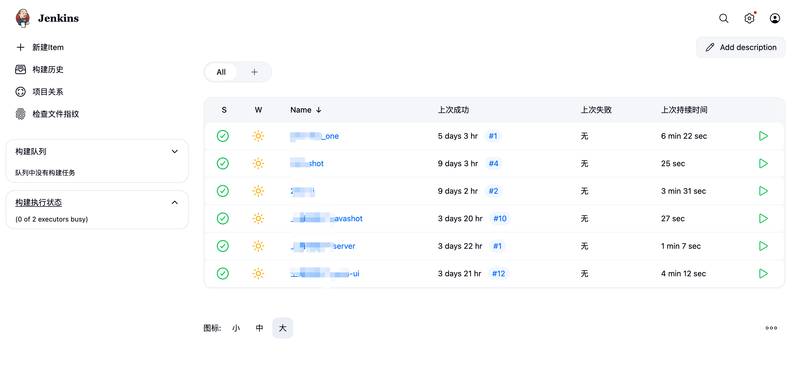
Task: Sort by Name column header
Action: (x=306, y=110)
